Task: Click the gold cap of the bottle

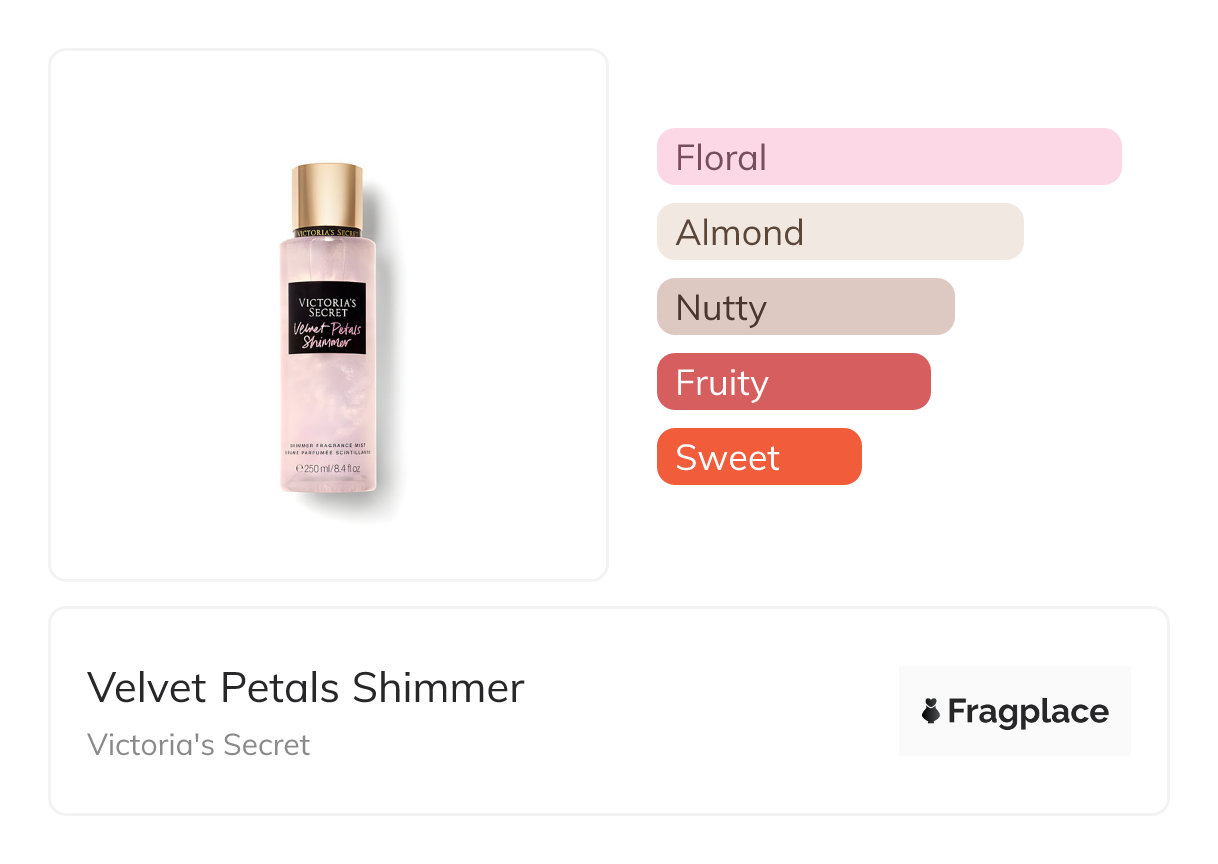Action: coord(327,195)
